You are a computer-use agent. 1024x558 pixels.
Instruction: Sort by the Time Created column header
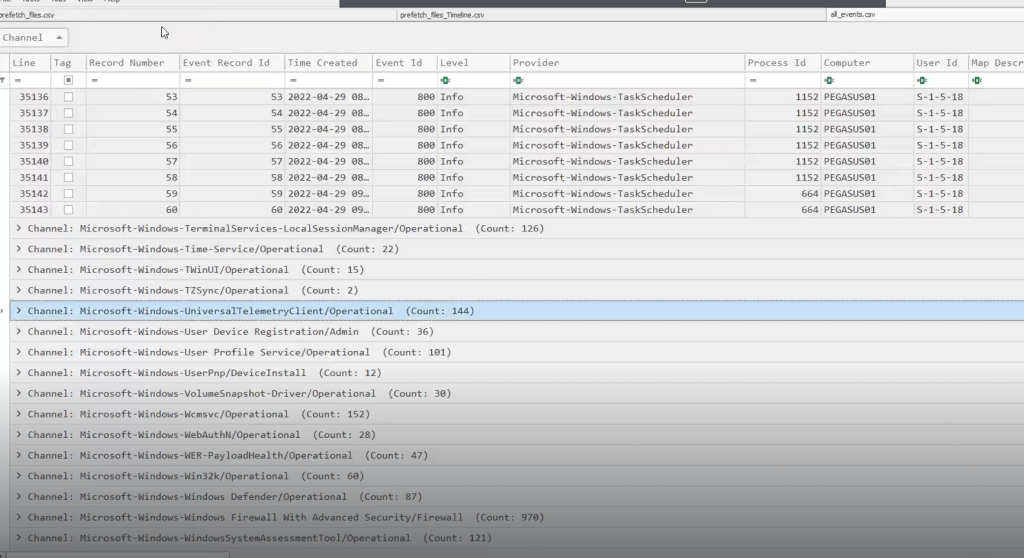pos(328,63)
